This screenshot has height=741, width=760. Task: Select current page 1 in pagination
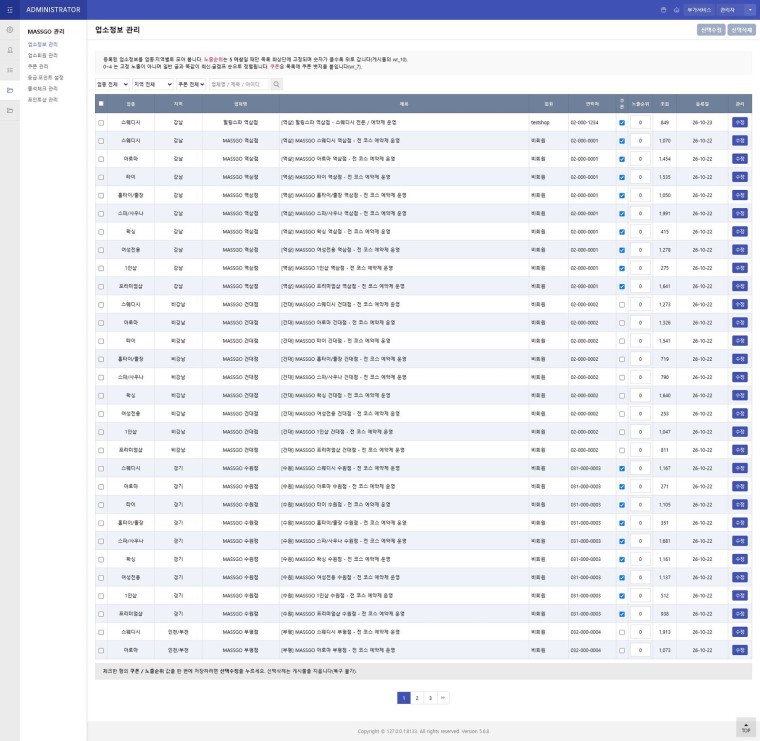pyautogui.click(x=404, y=698)
